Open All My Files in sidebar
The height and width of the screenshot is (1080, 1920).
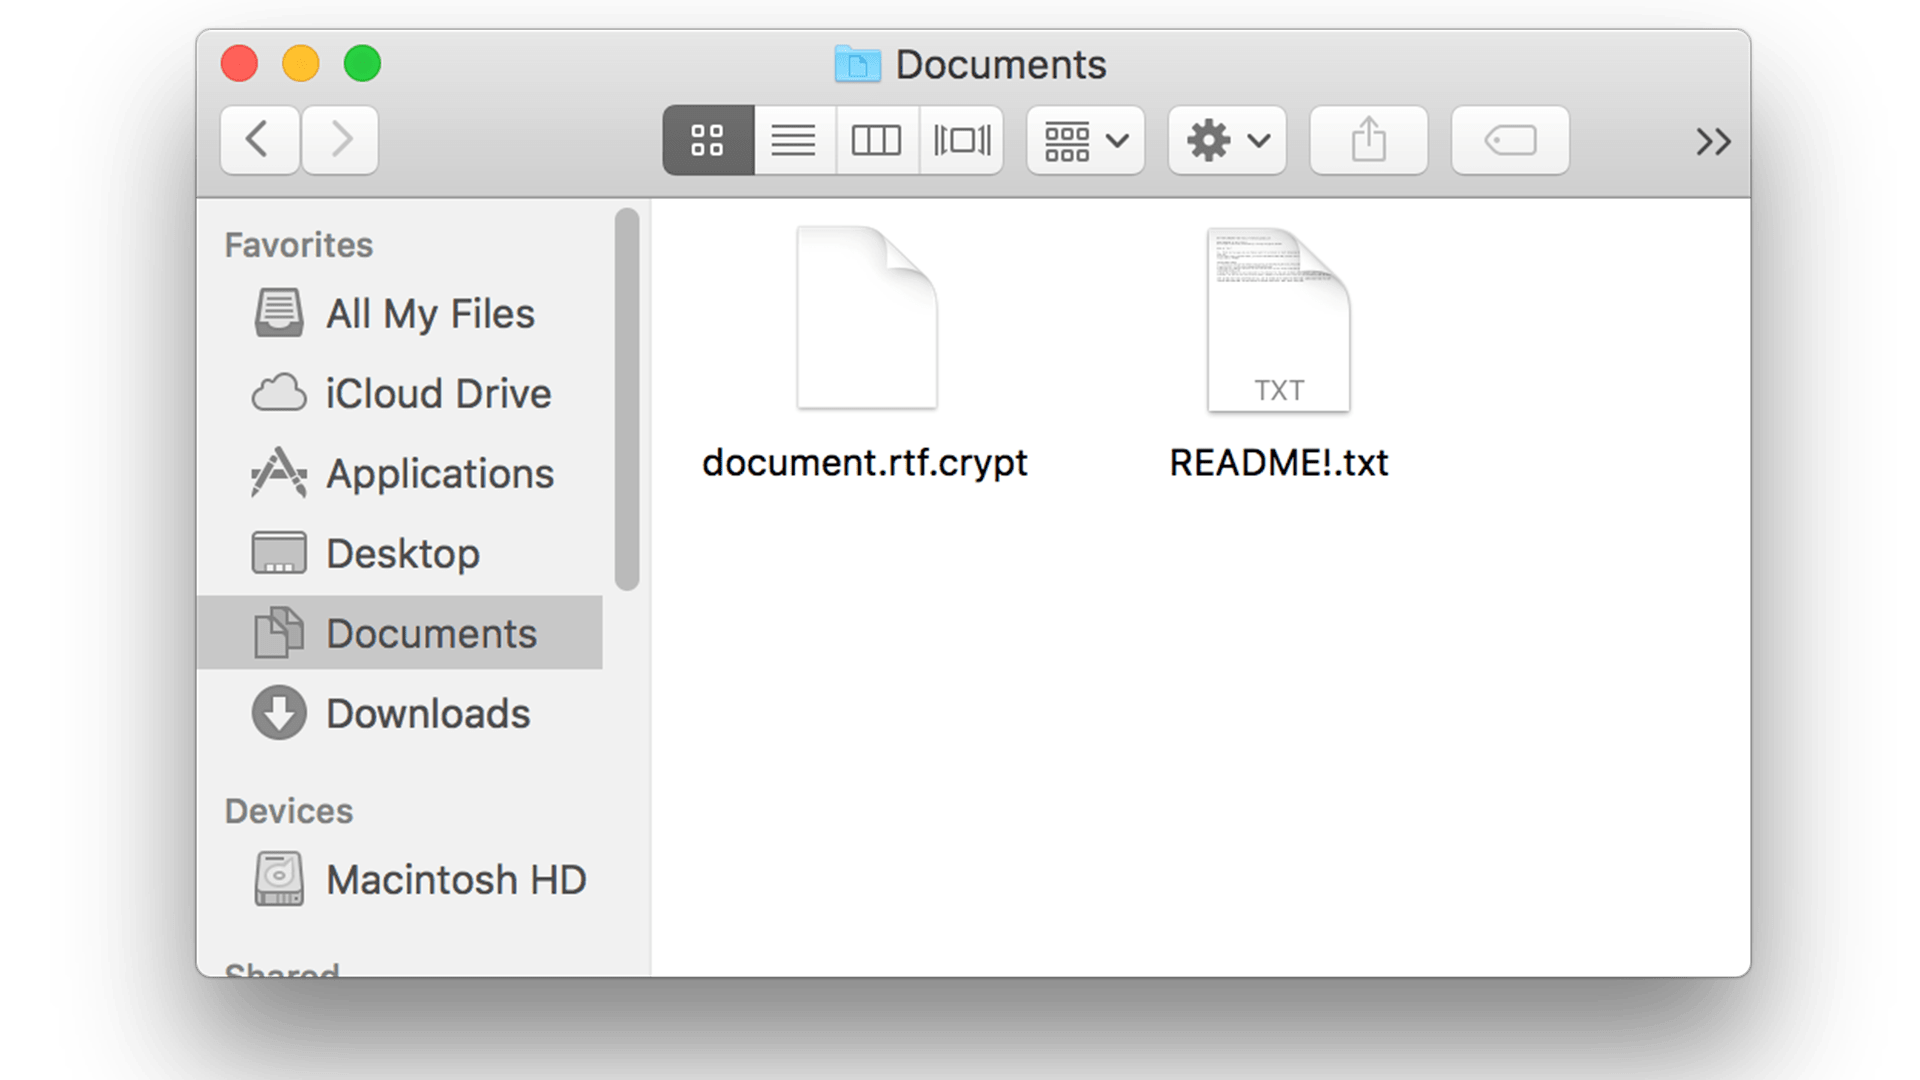click(x=400, y=314)
